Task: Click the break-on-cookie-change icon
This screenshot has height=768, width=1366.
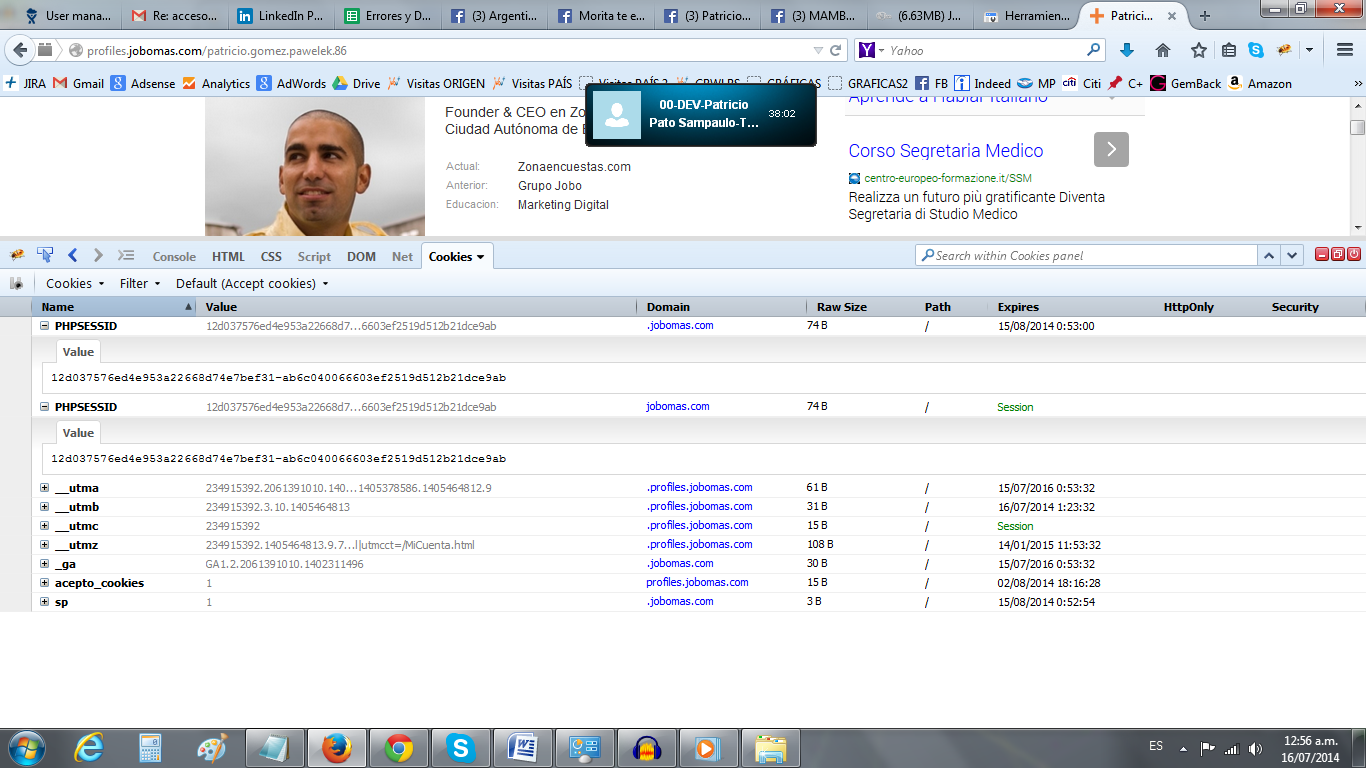Action: click(x=16, y=284)
